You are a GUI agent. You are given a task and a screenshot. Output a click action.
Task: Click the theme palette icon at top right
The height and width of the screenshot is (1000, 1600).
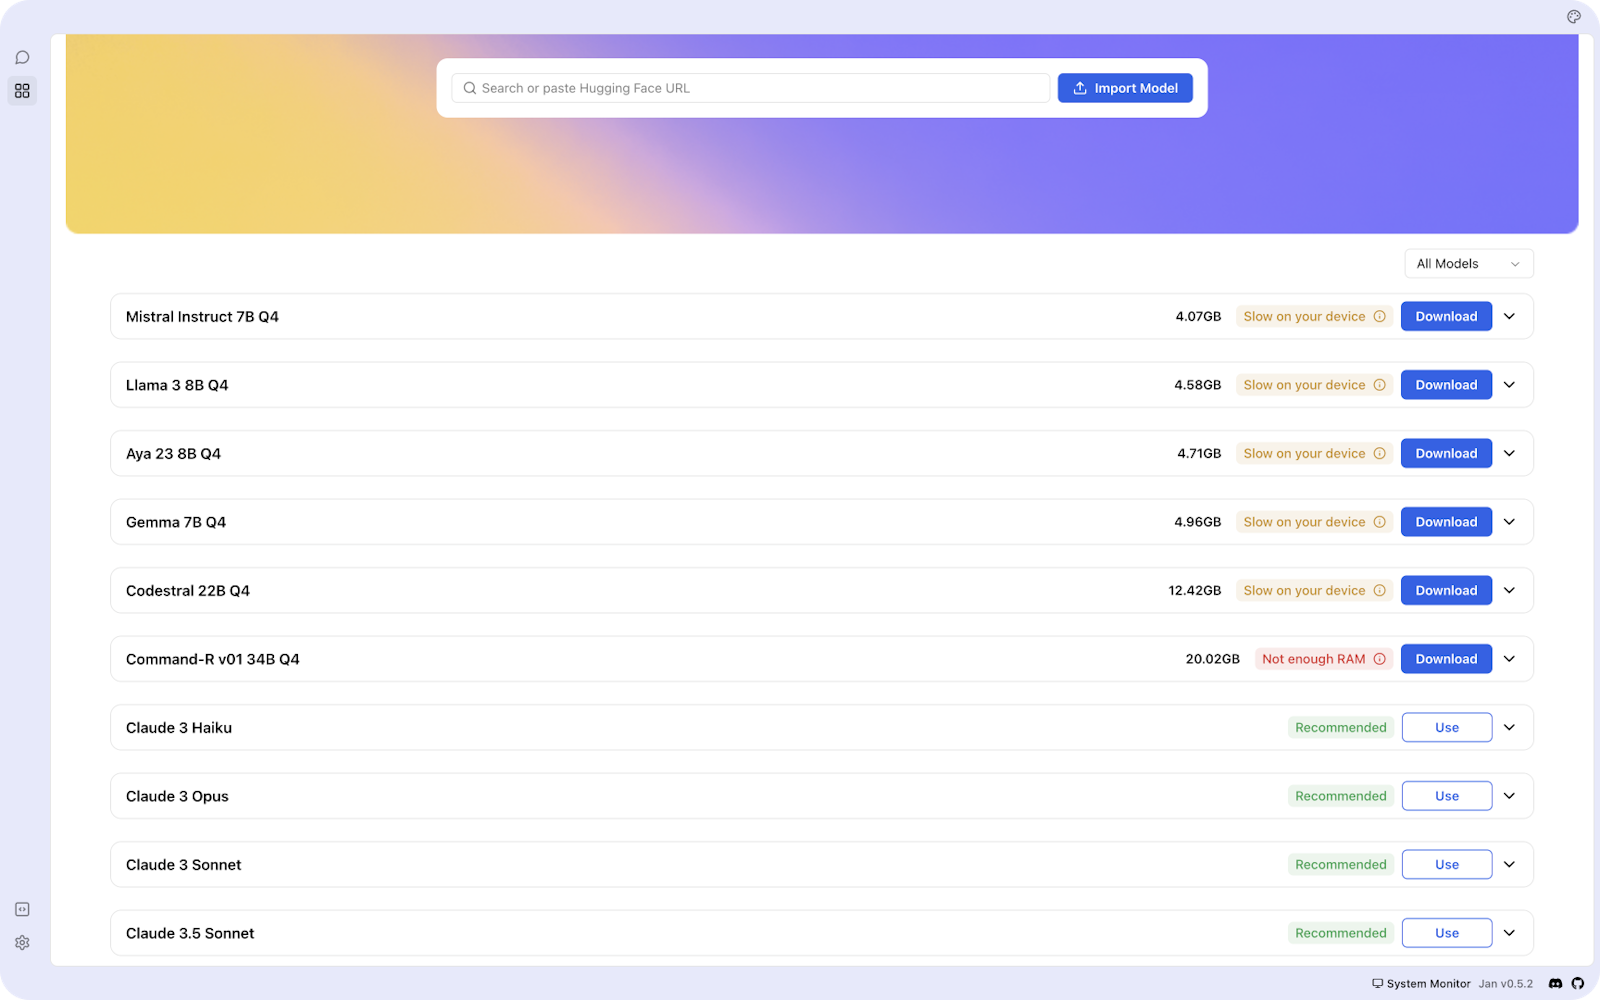click(x=1573, y=17)
